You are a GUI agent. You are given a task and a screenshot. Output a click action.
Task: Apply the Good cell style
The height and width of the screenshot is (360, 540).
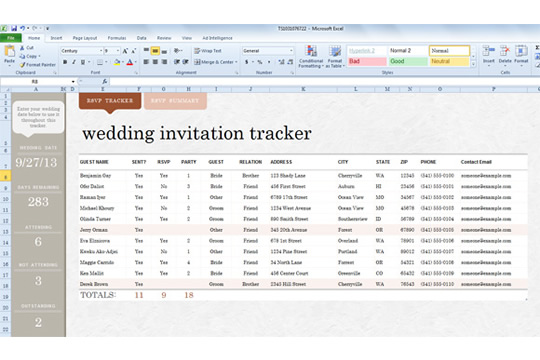tap(408, 62)
